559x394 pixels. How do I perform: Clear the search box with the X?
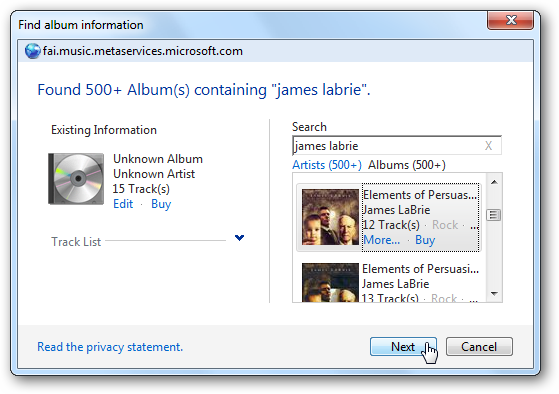(488, 145)
